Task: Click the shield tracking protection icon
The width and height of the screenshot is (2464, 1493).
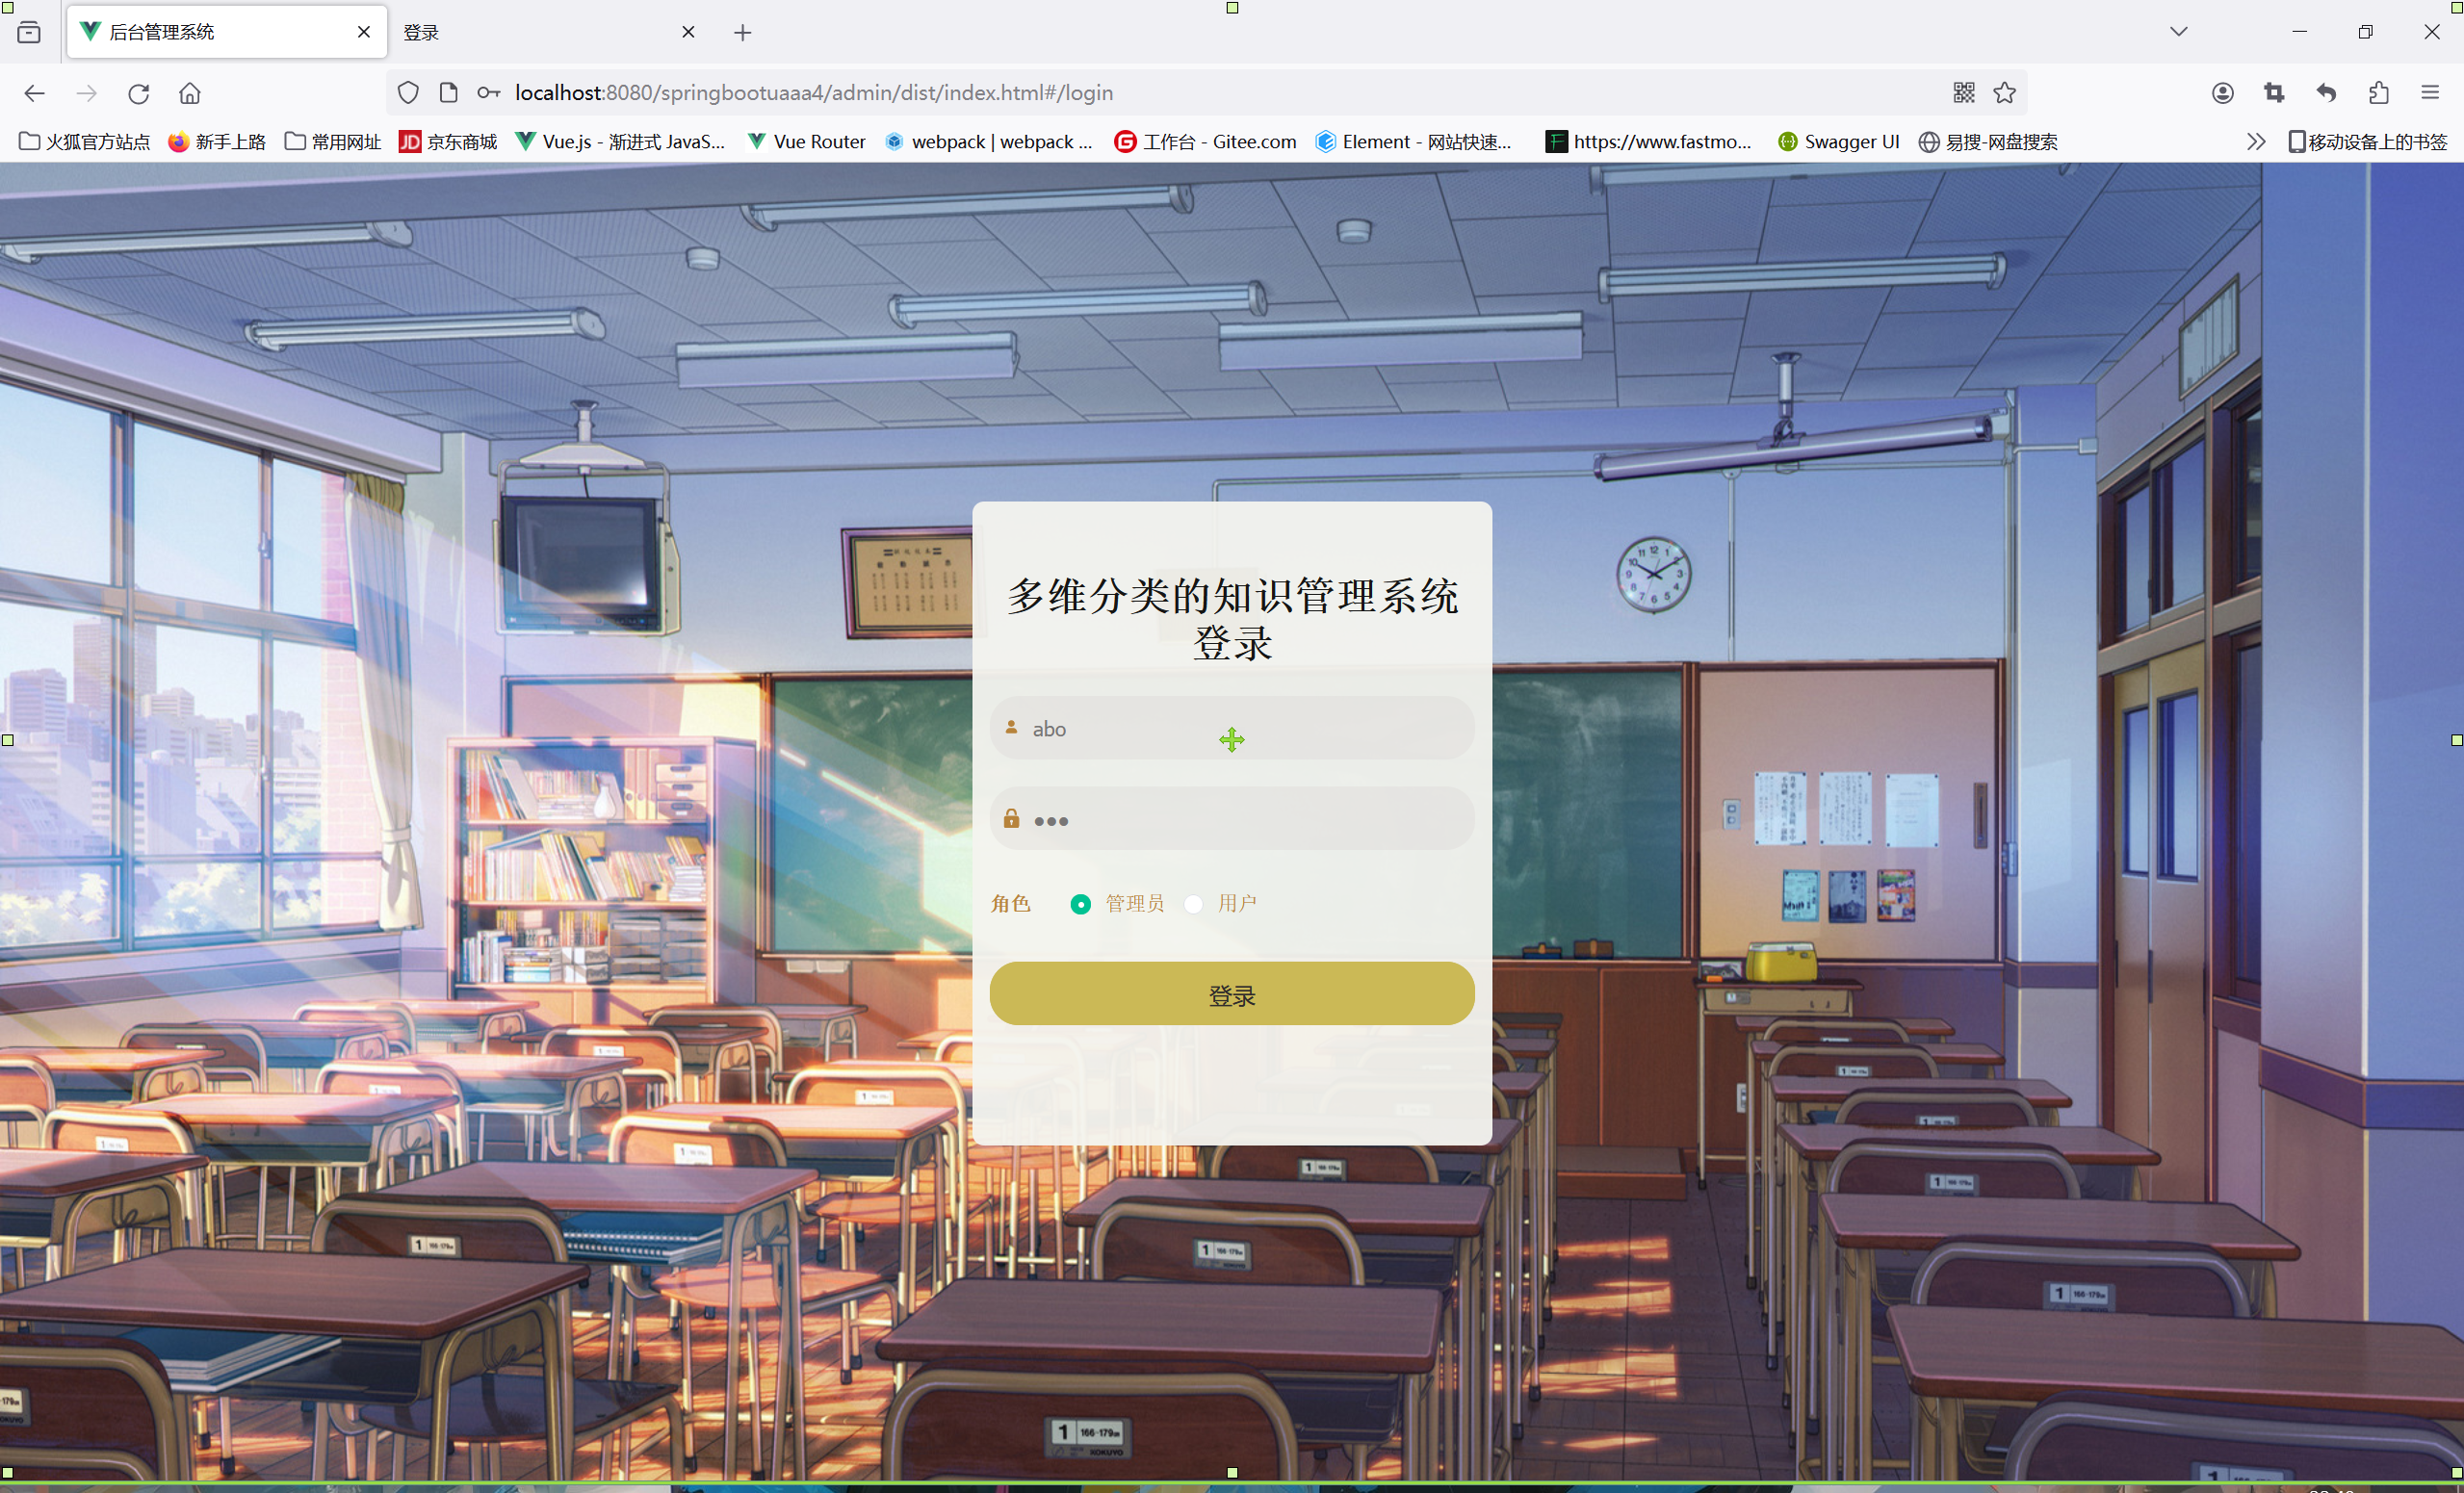Action: point(408,93)
